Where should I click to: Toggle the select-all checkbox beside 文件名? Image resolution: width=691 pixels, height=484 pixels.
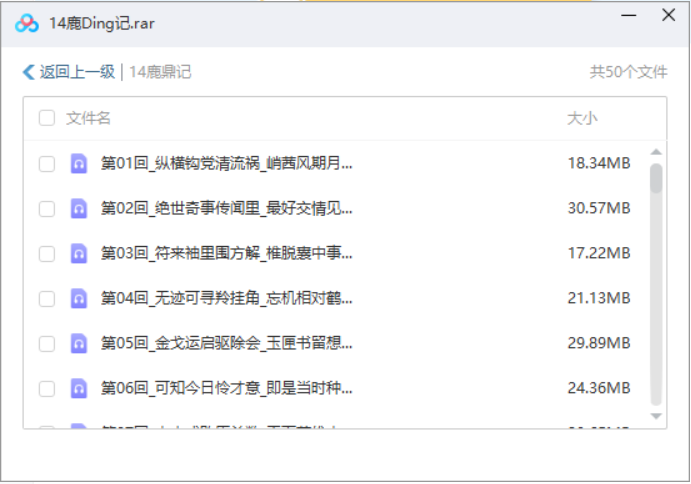[47, 119]
